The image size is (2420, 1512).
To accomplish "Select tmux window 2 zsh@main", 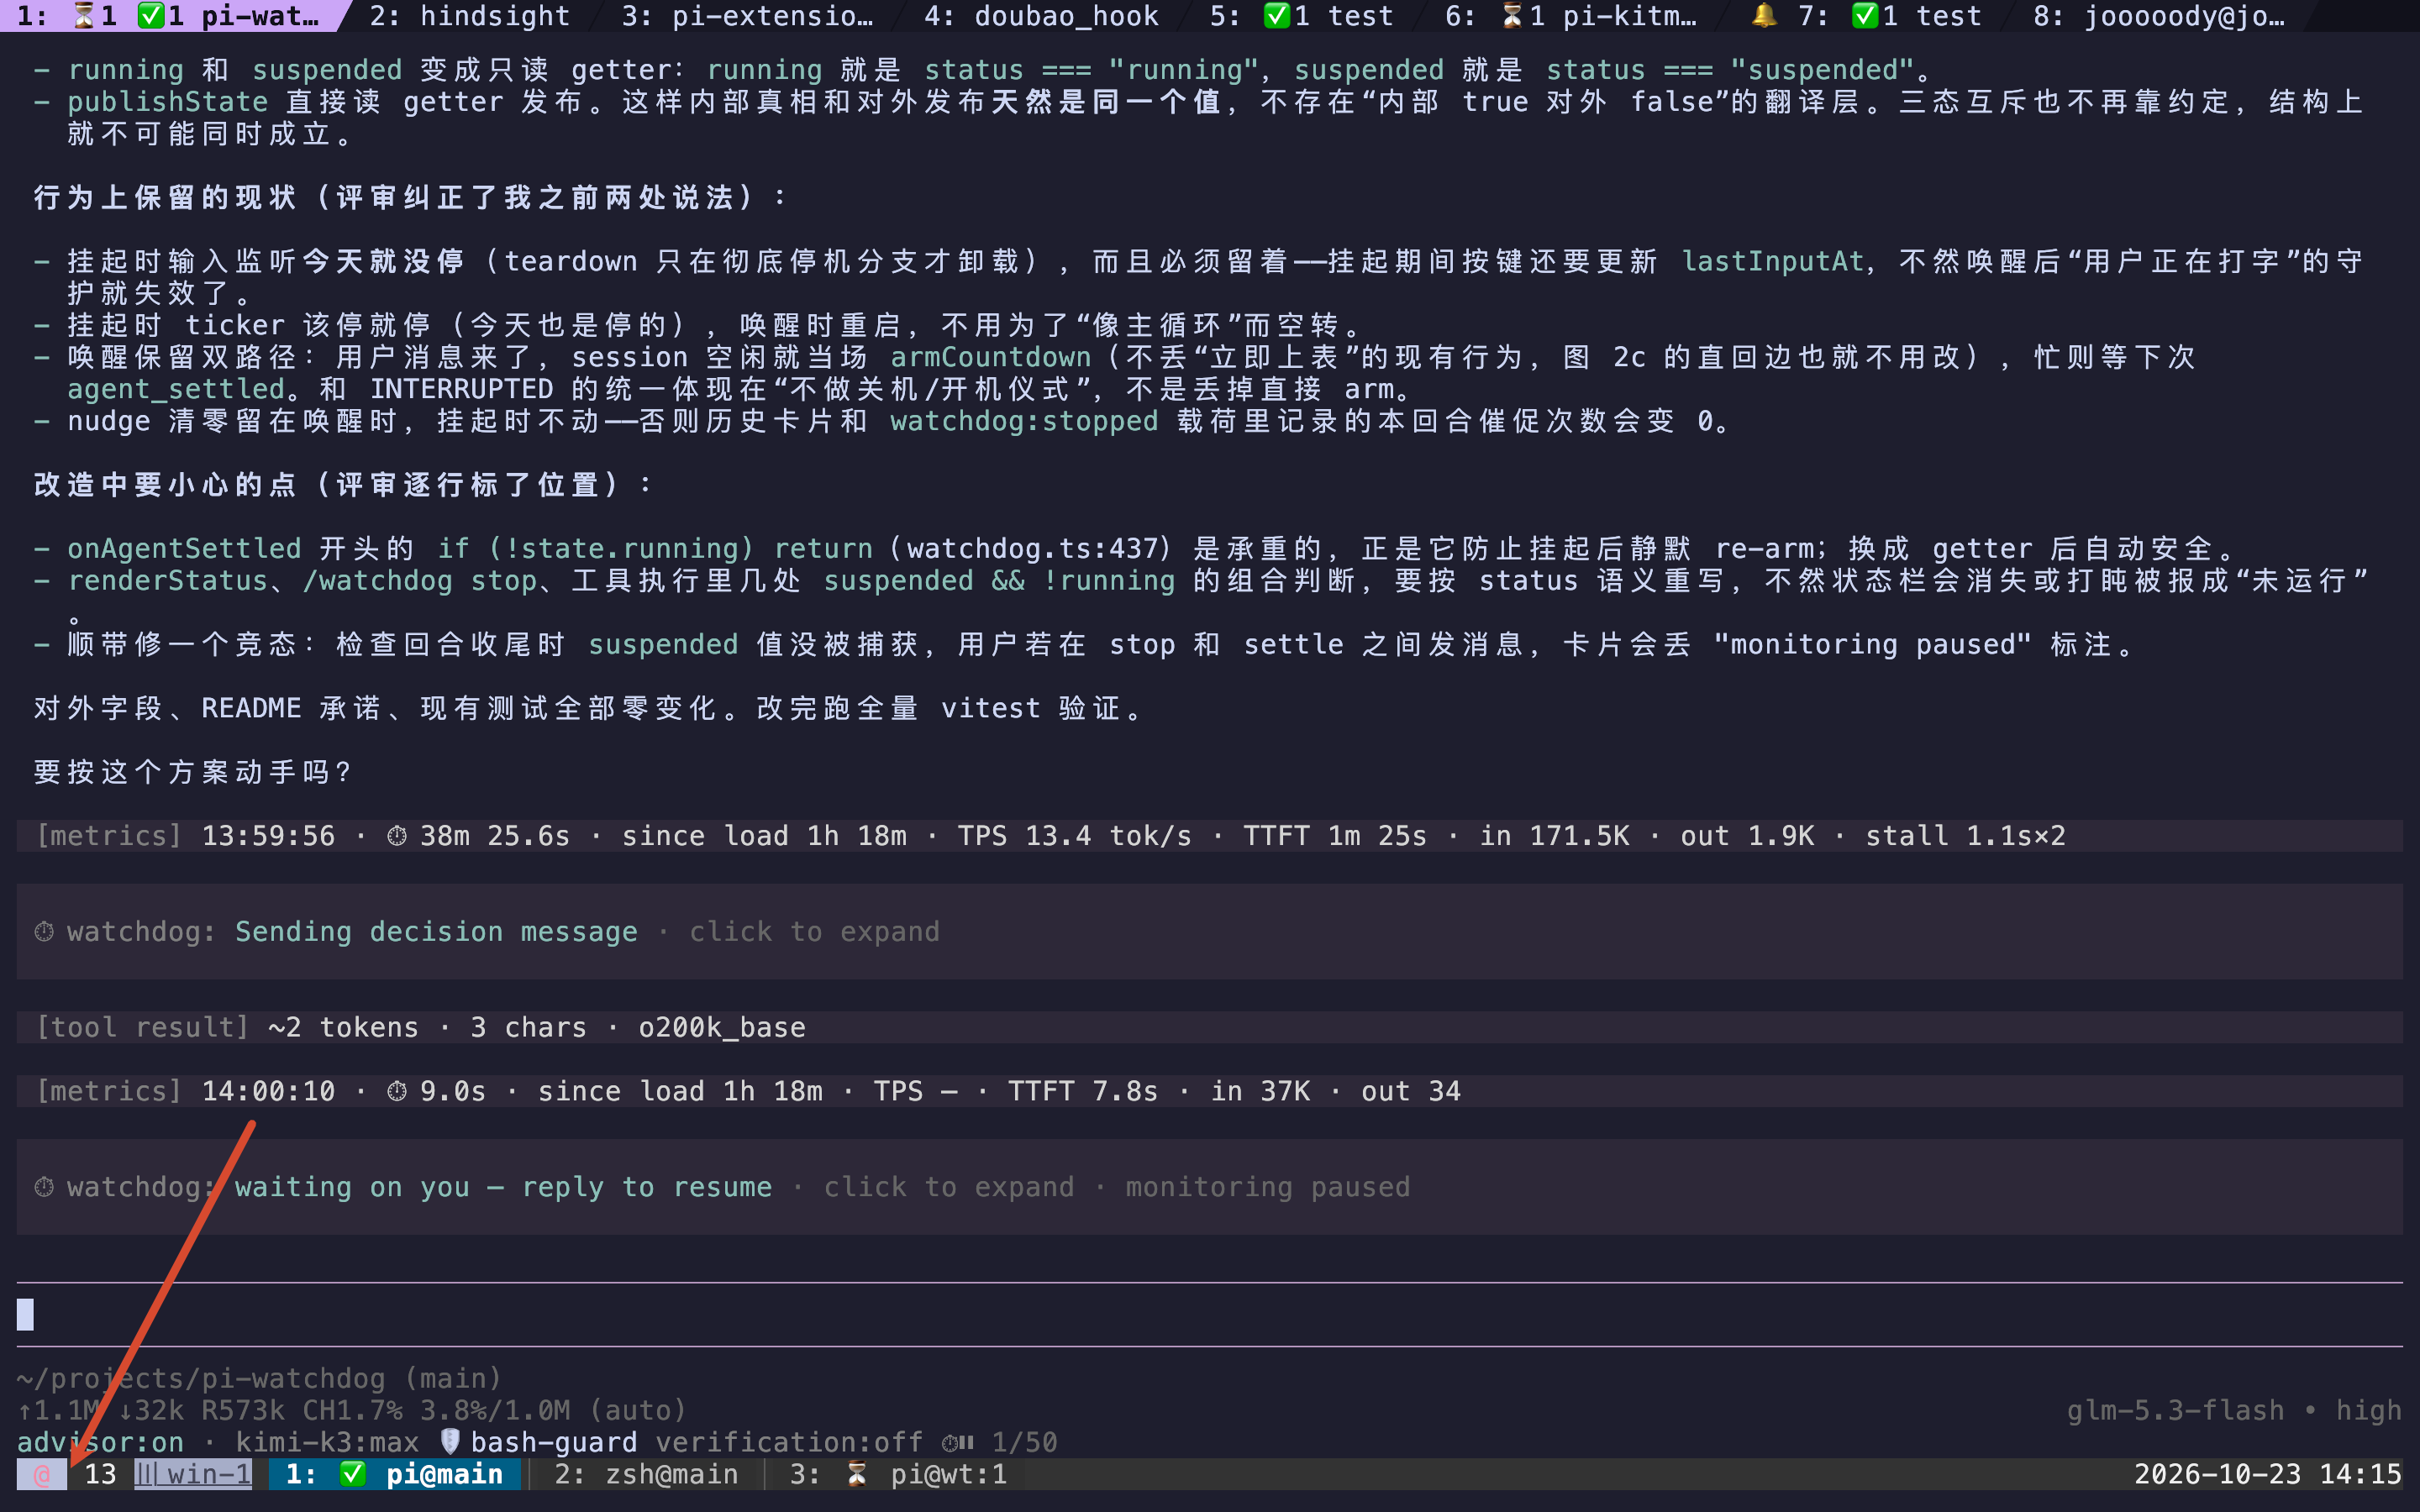I will (x=646, y=1474).
